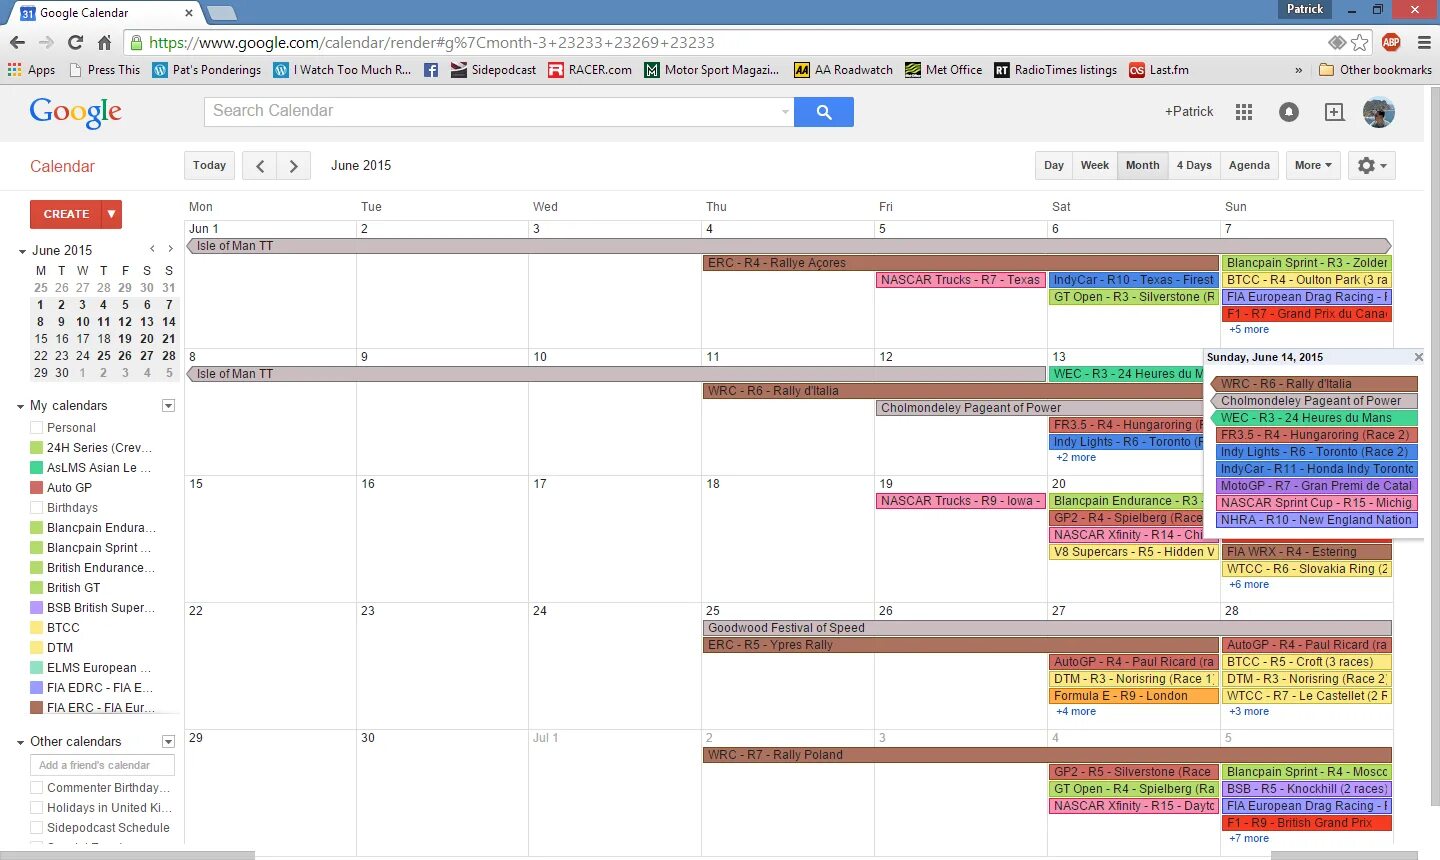The height and width of the screenshot is (860, 1440).
Task: Collapse the June 2015 mini calendar
Action: point(22,251)
